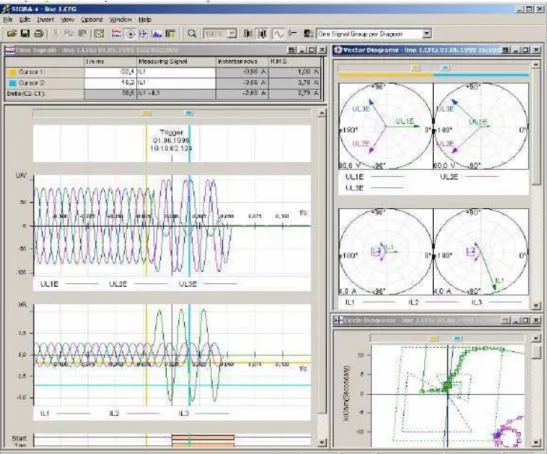Open the Options menu
The height and width of the screenshot is (454, 547).
coord(92,20)
